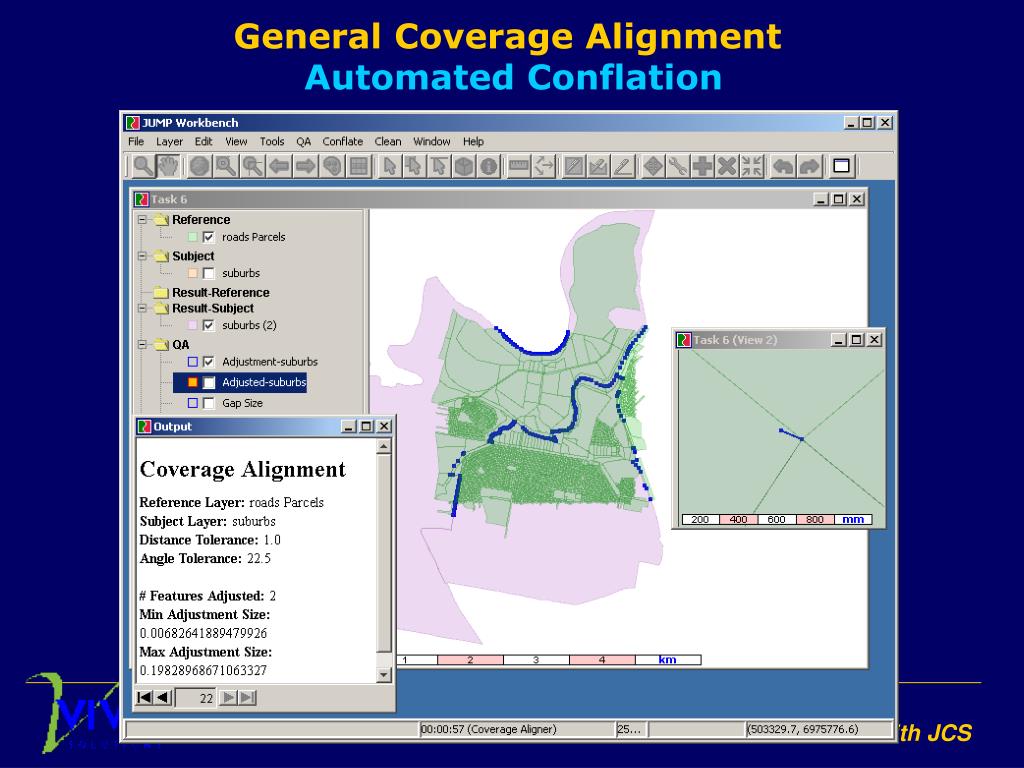
Task: Select the Zoom magnifier tool
Action: [142, 166]
